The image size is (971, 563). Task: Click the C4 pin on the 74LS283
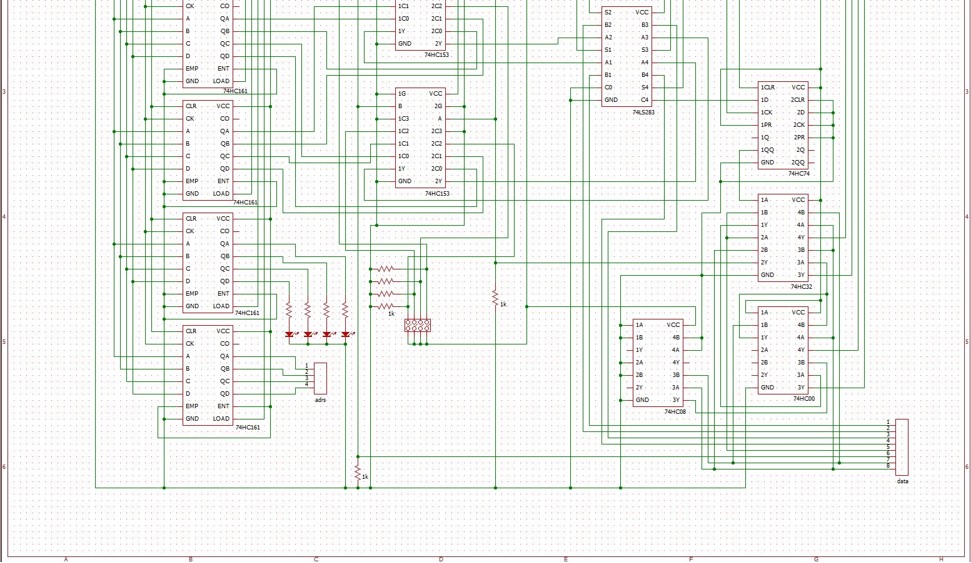[x=644, y=100]
